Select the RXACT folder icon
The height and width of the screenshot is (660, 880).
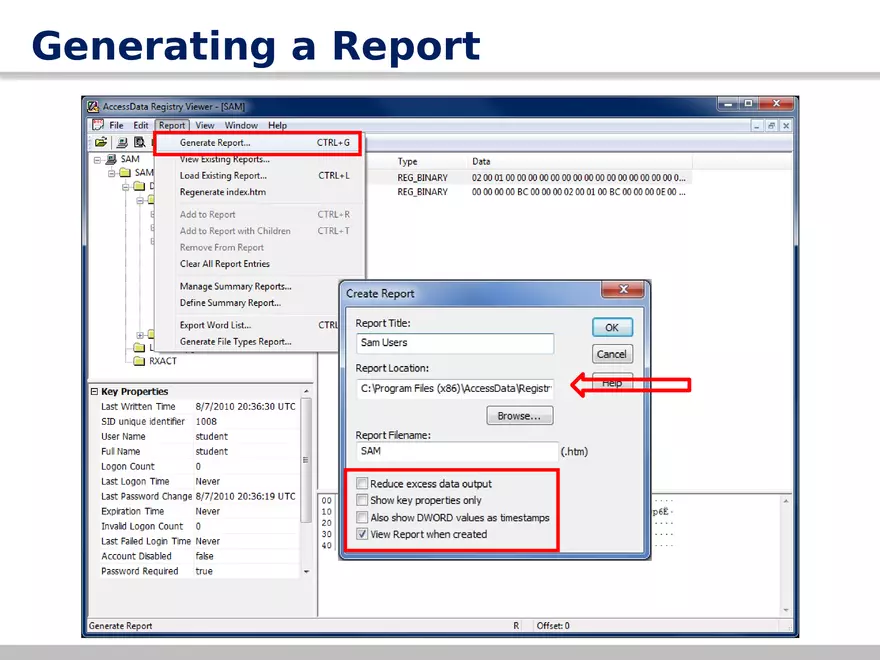(139, 360)
